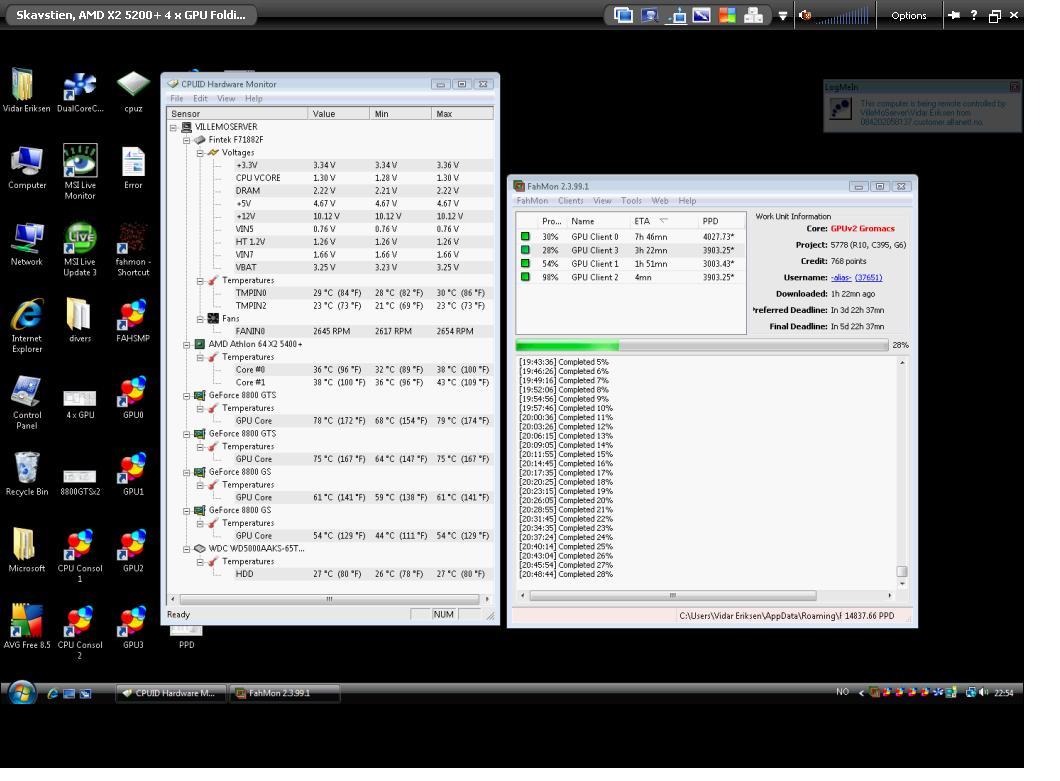
Task: Collapse the Fans tree node
Action: [x=200, y=318]
